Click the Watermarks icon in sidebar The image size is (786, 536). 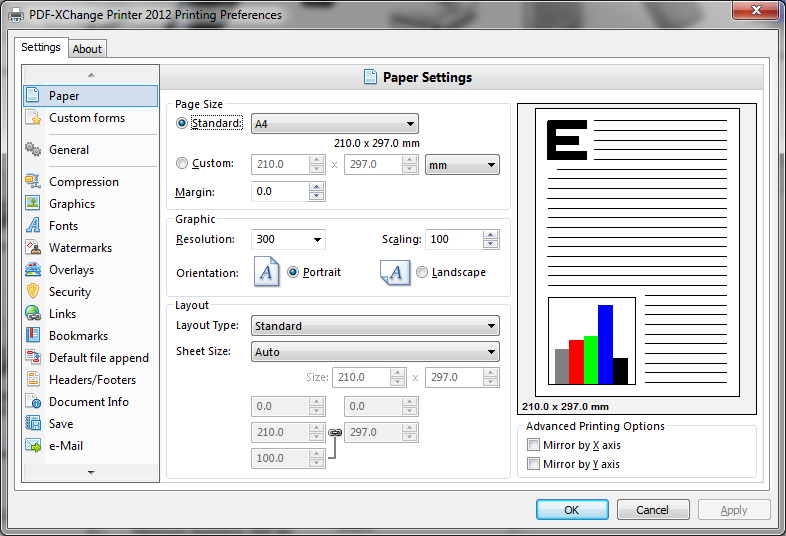[33, 248]
